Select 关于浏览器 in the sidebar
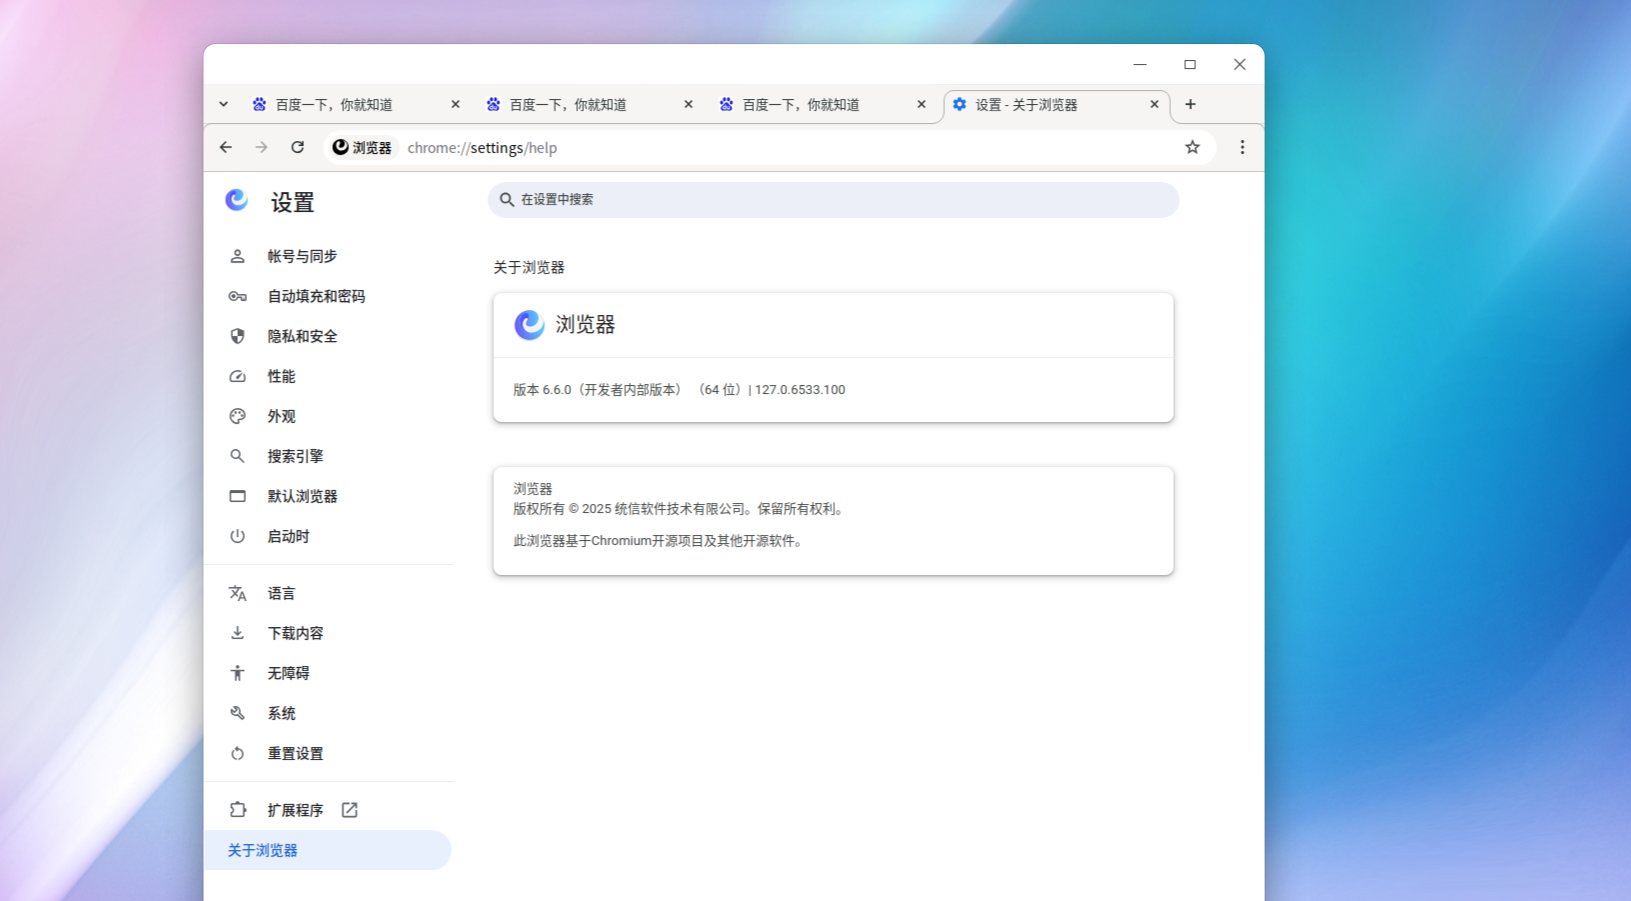 pyautogui.click(x=328, y=850)
